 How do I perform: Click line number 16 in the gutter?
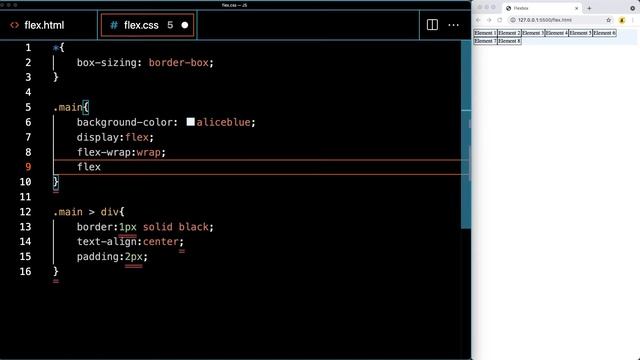click(x=25, y=271)
